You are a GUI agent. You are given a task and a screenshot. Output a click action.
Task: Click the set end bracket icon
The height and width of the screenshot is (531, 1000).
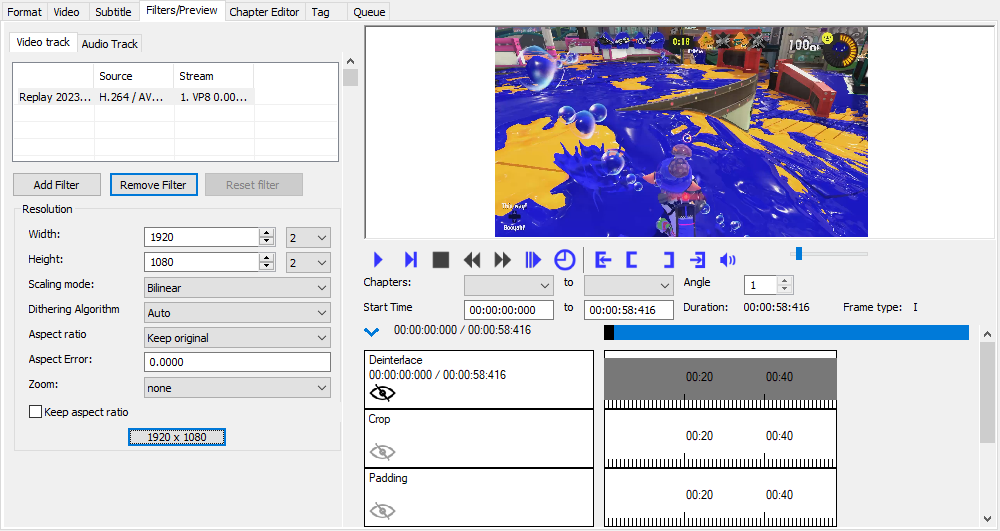[667, 260]
